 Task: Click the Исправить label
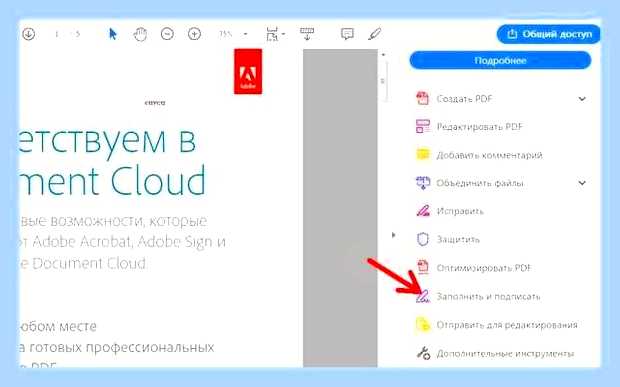[460, 211]
